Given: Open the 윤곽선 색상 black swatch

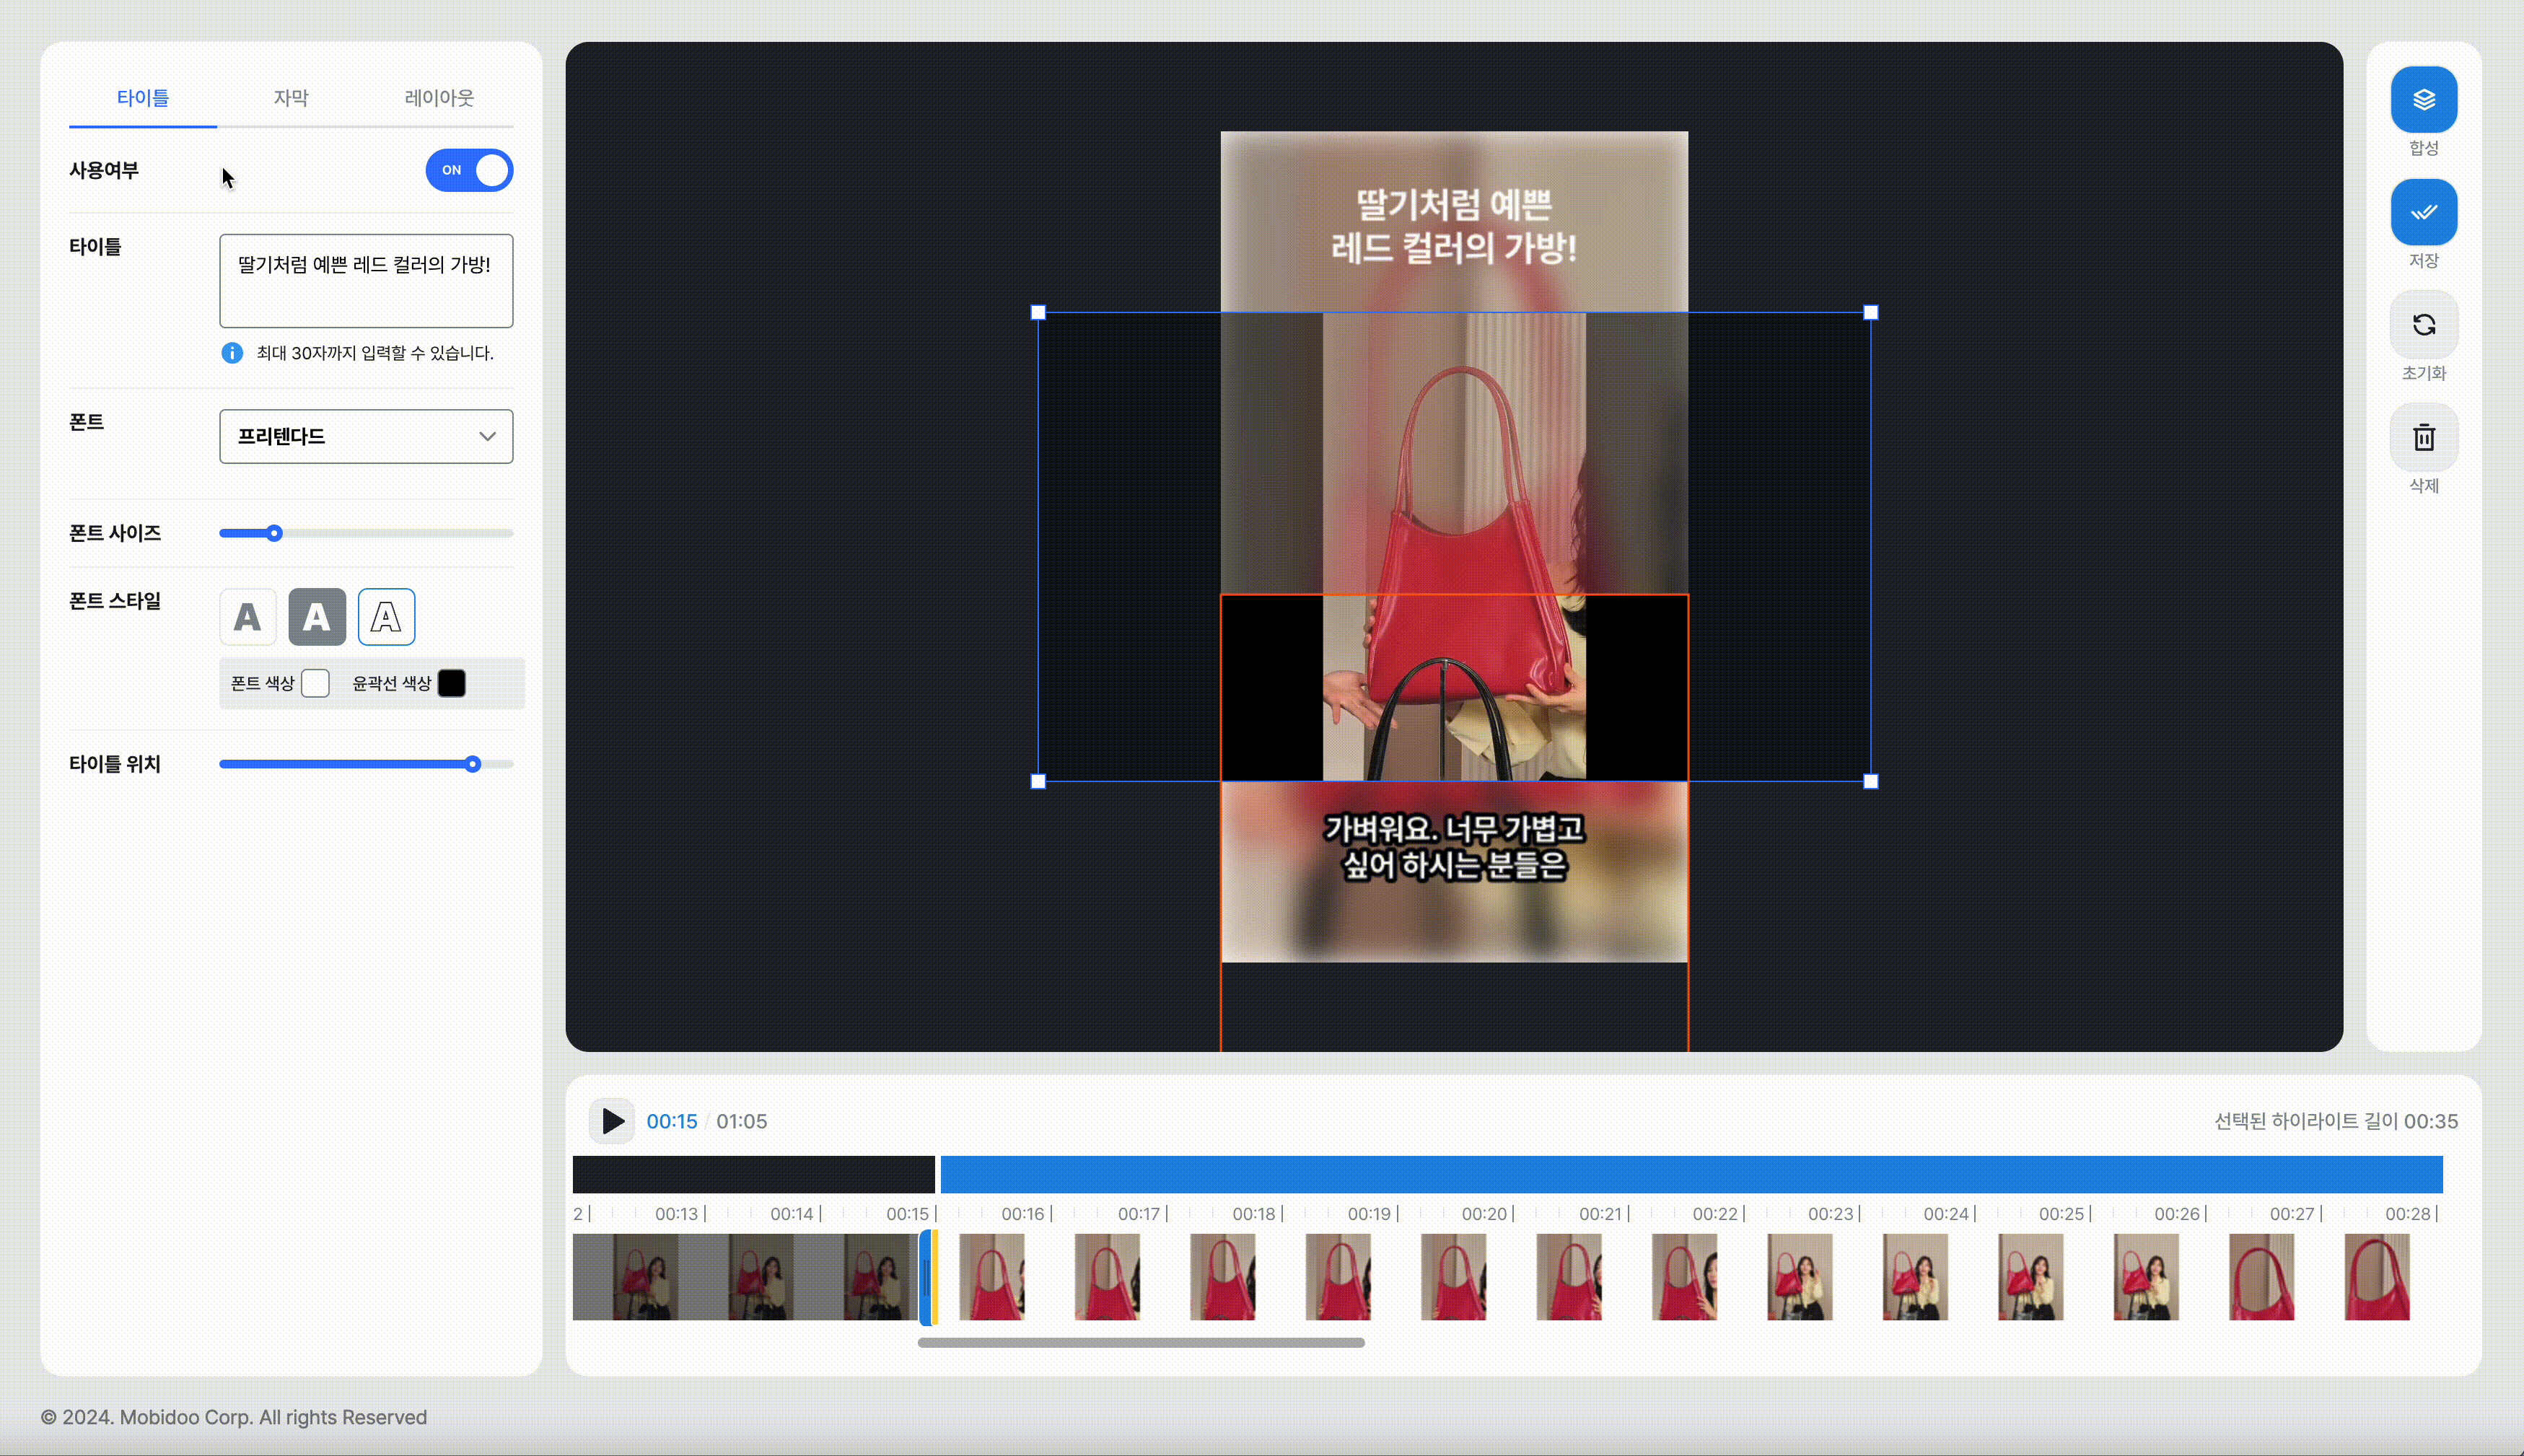Looking at the screenshot, I should [452, 683].
